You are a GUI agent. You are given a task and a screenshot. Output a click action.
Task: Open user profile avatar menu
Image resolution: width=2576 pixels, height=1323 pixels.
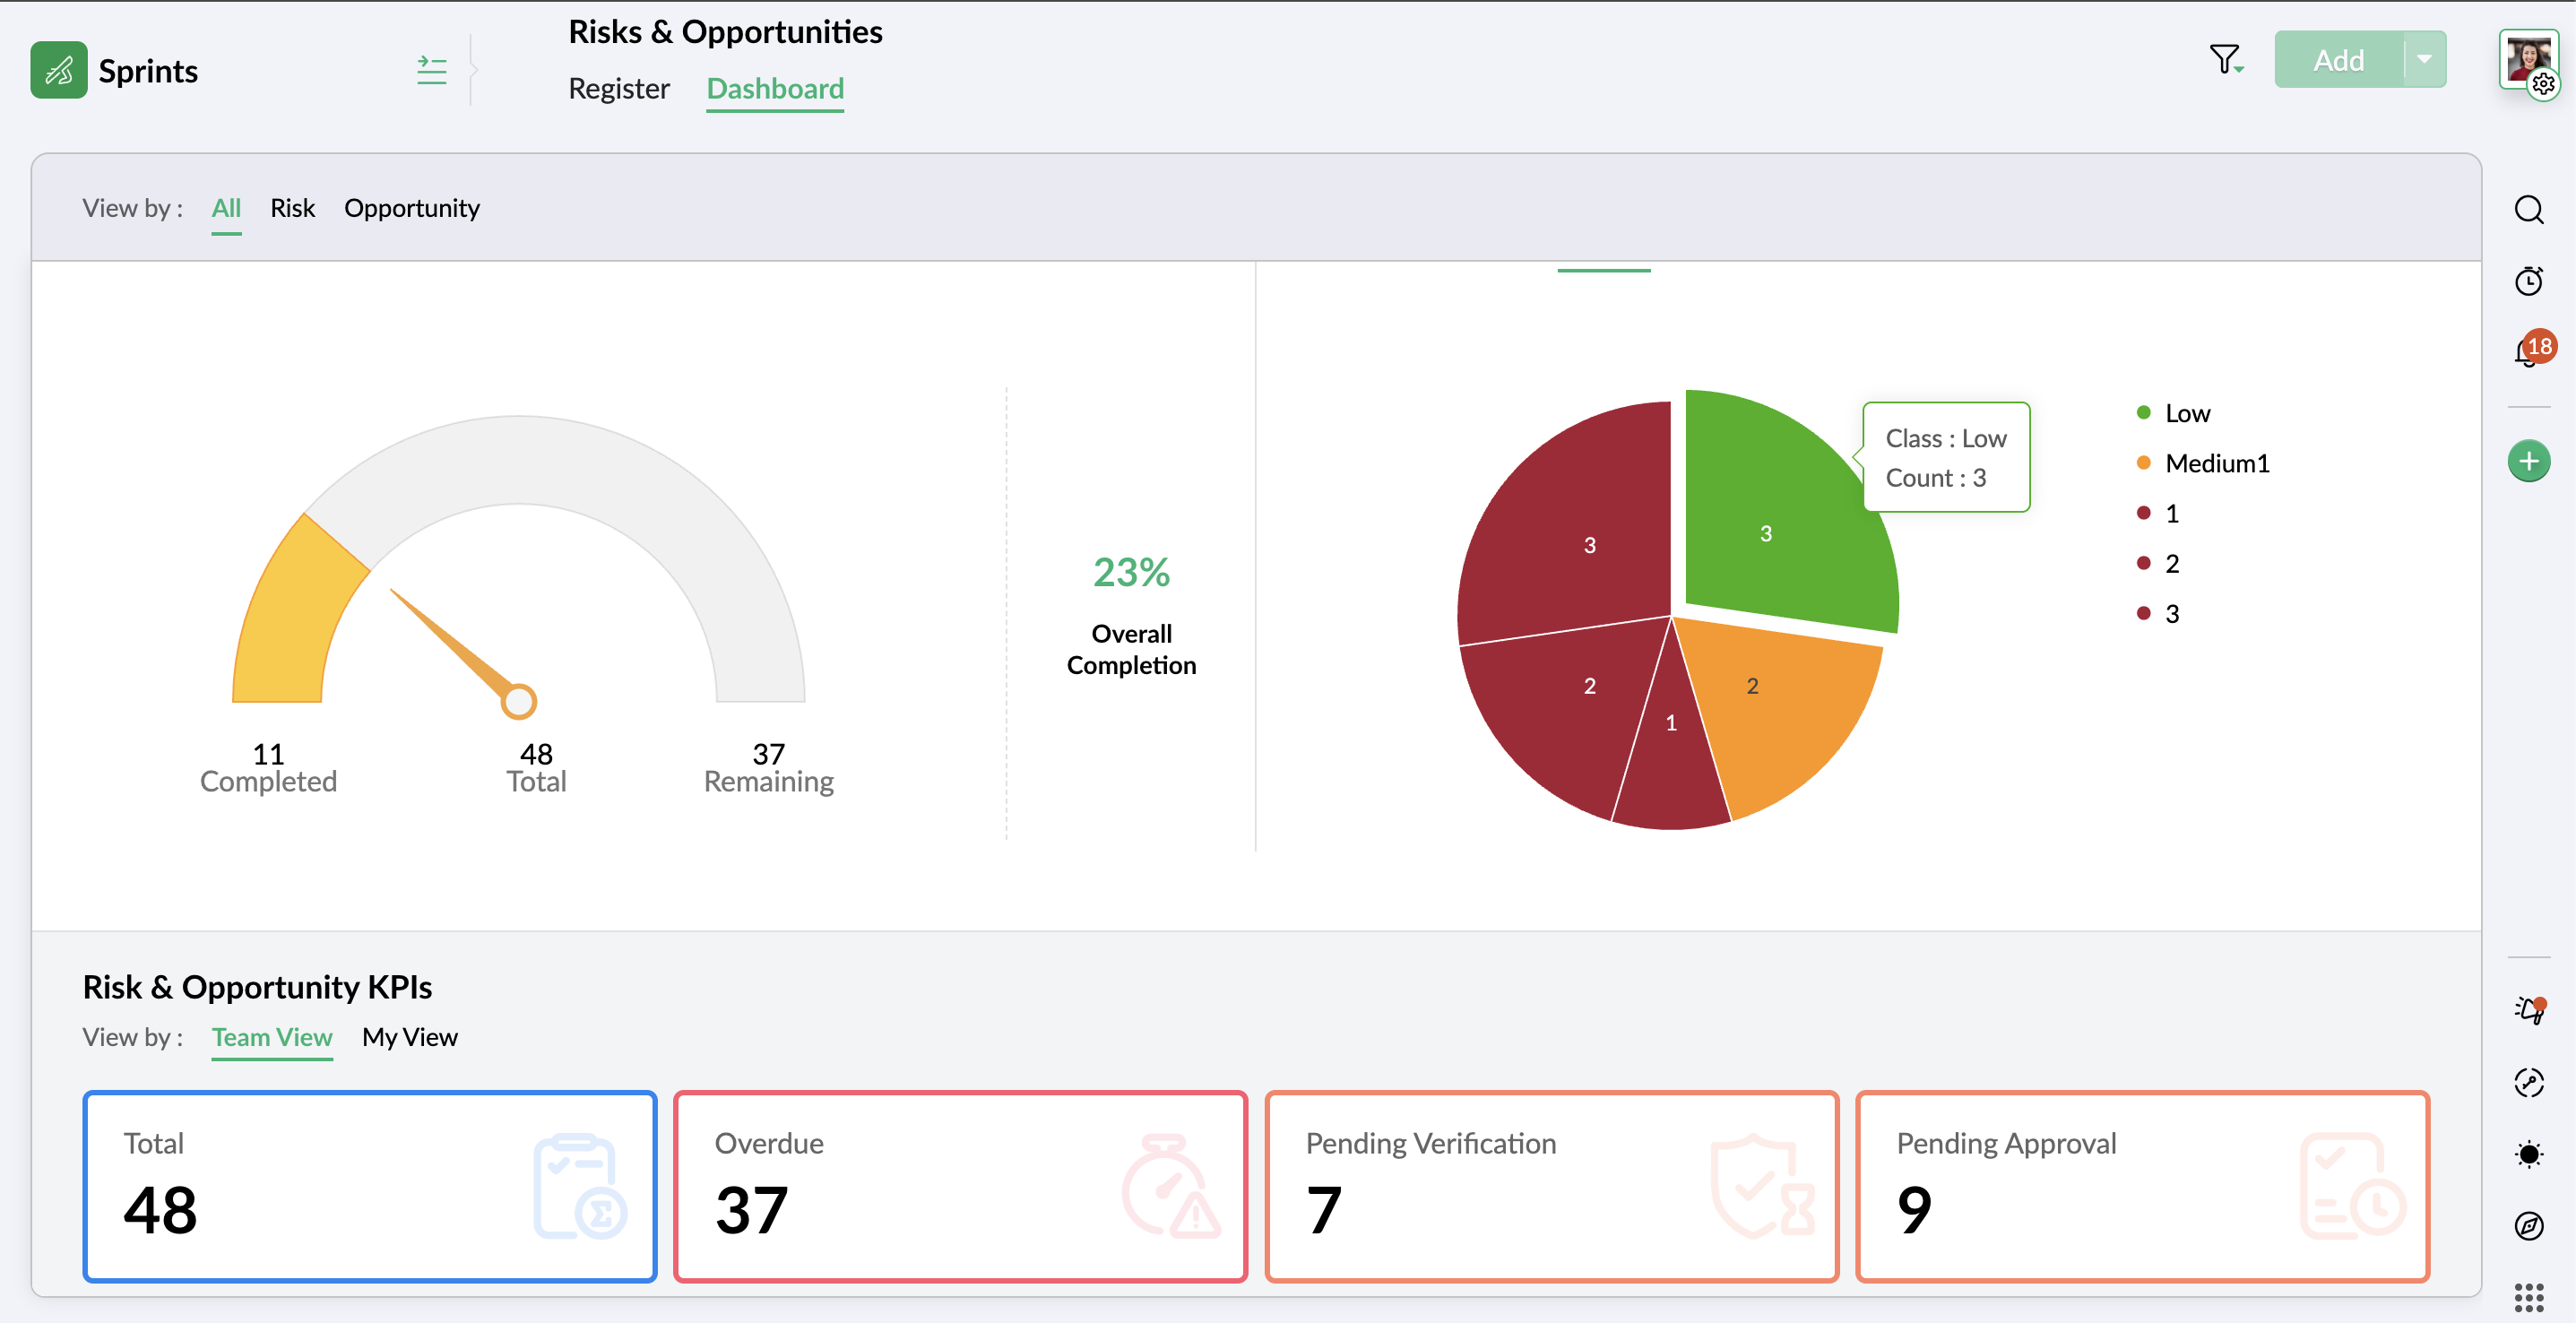[x=2526, y=60]
